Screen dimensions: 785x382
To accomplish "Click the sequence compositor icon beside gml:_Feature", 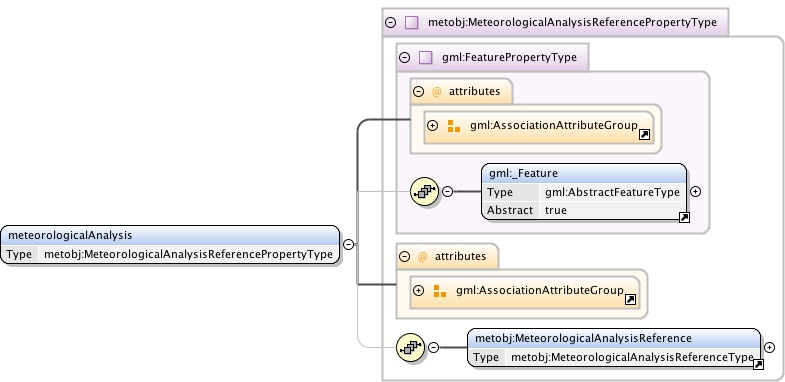I will click(x=424, y=191).
